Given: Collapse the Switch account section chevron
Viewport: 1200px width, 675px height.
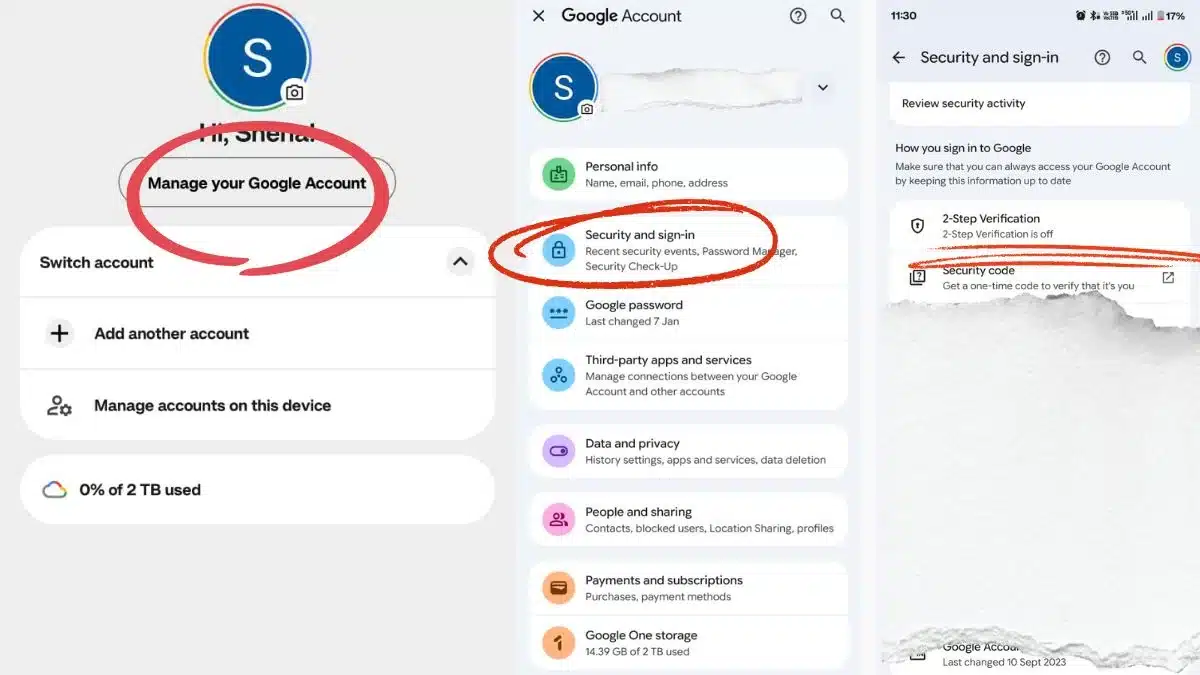Looking at the screenshot, I should tap(460, 262).
